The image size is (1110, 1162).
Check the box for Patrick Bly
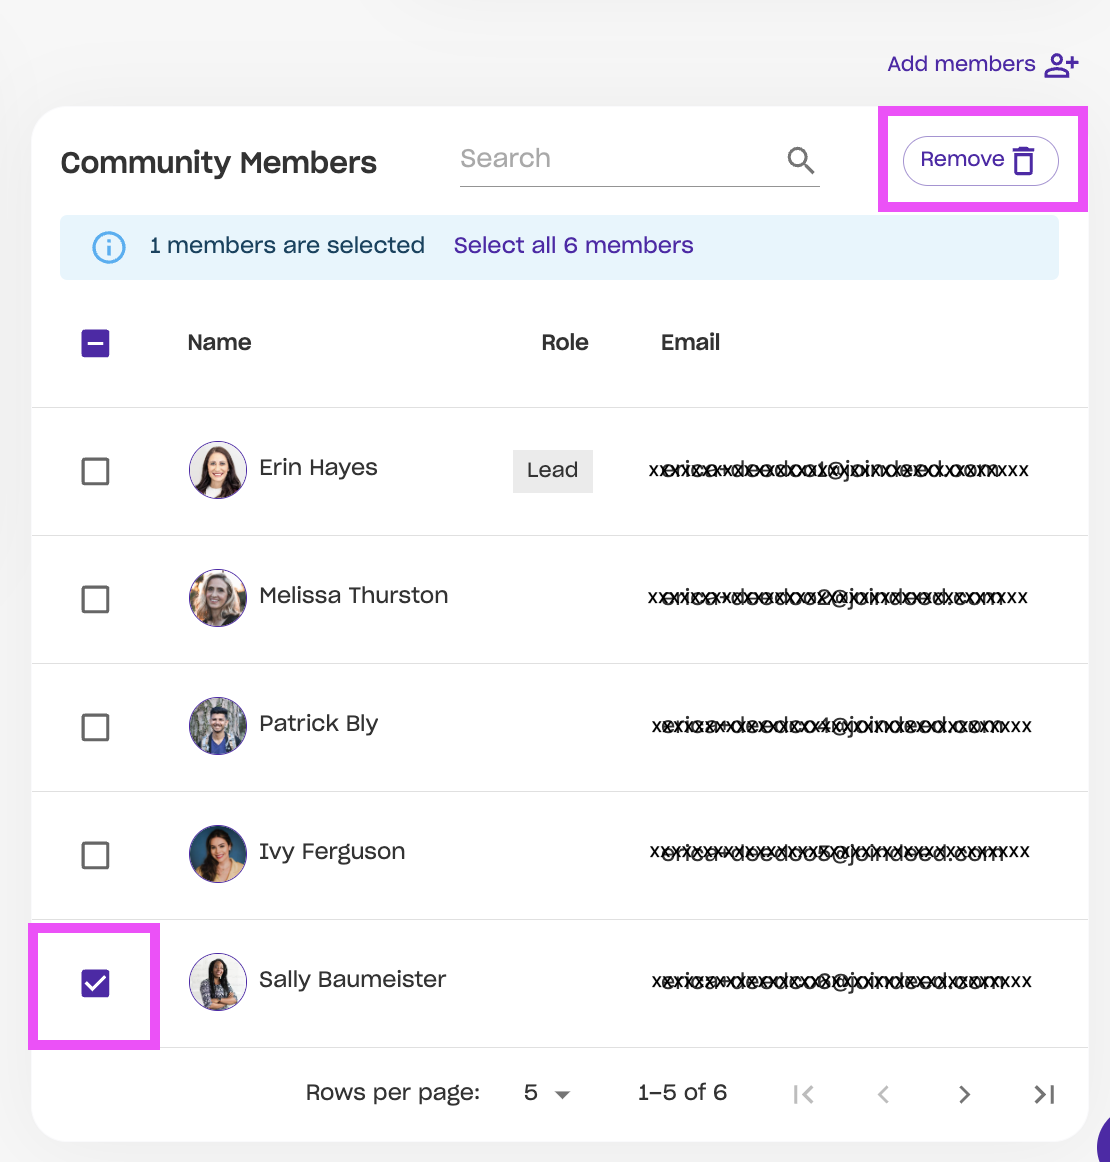coord(96,727)
